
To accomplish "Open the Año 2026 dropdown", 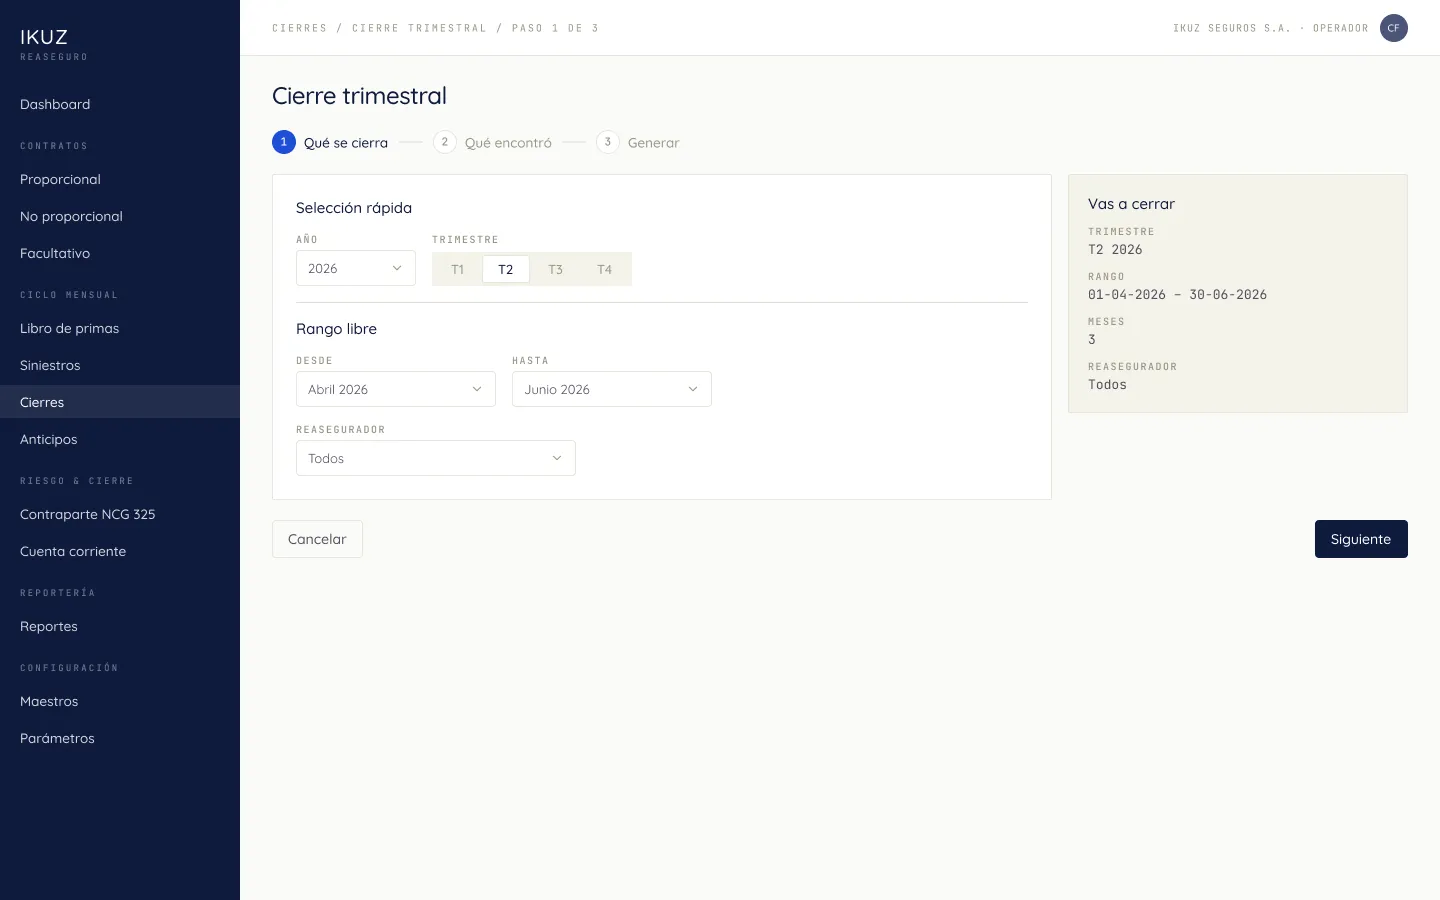I will pyautogui.click(x=356, y=268).
